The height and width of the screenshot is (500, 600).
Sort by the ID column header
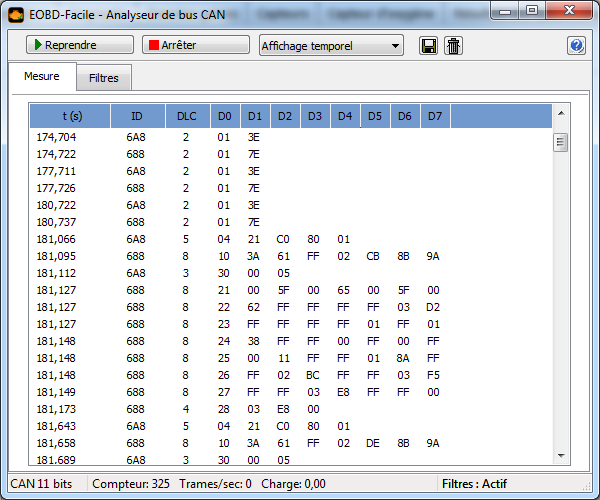(x=136, y=116)
